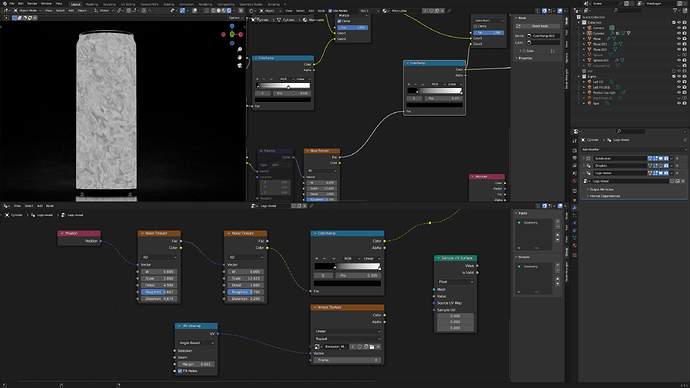Switch to Shading workspace tab
This screenshot has height=388, width=690.
(169, 4)
